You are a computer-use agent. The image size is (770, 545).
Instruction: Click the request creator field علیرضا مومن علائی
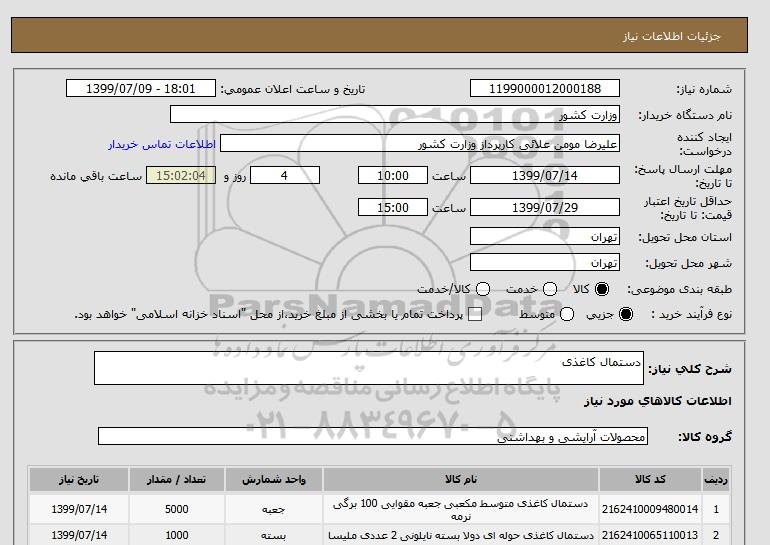(420, 143)
